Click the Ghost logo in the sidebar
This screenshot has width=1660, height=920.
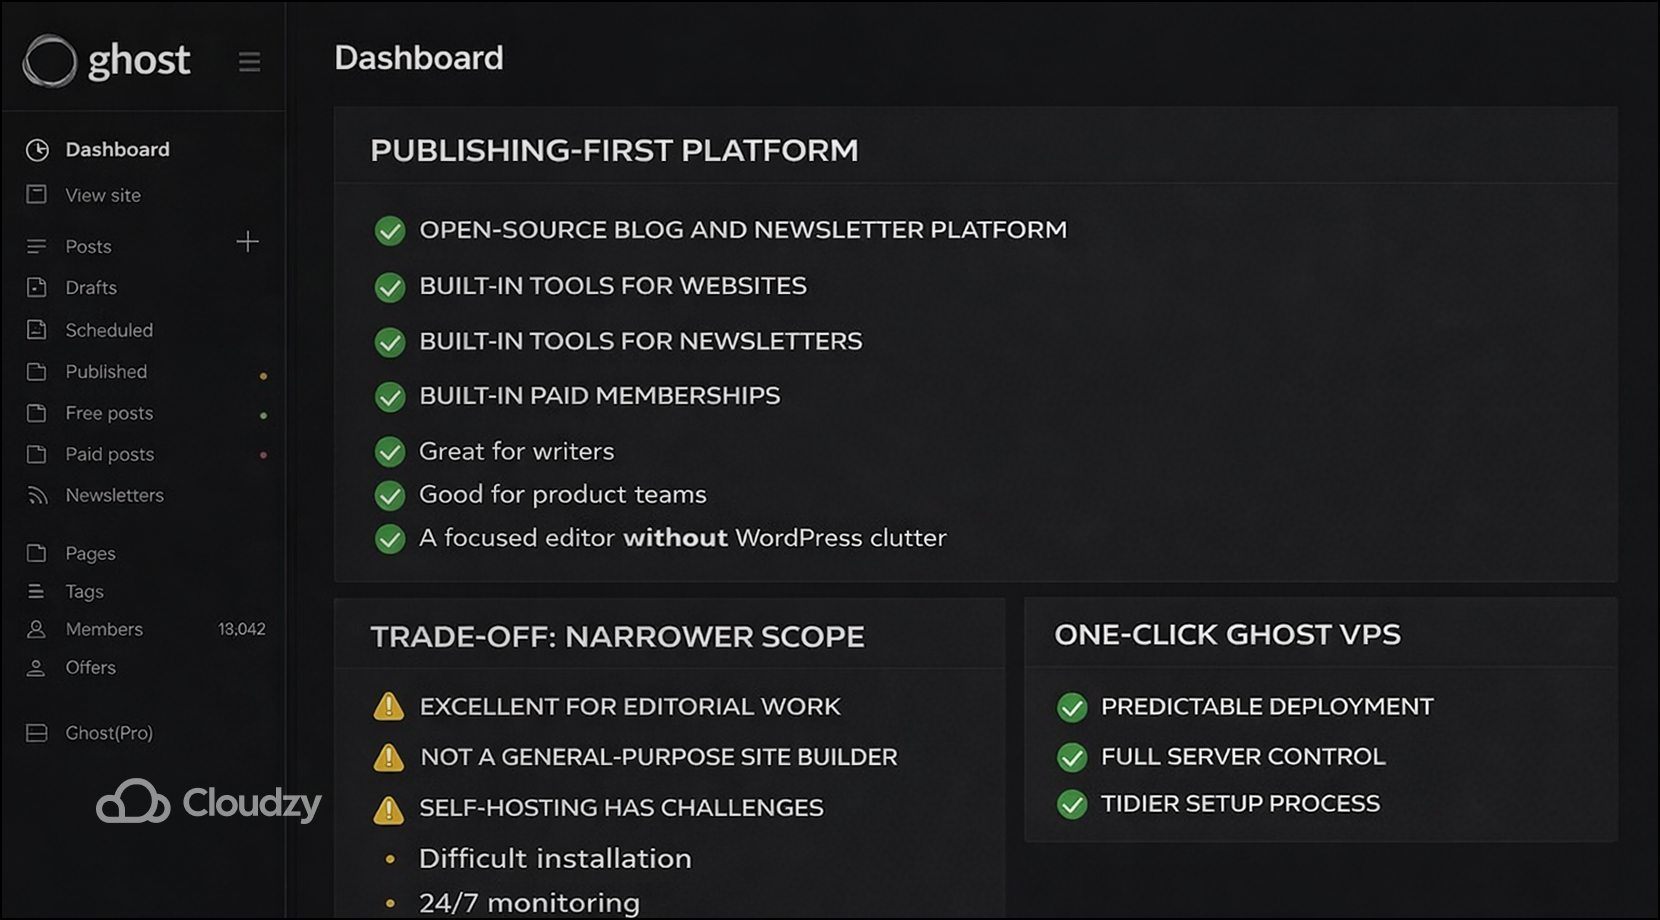[x=50, y=60]
